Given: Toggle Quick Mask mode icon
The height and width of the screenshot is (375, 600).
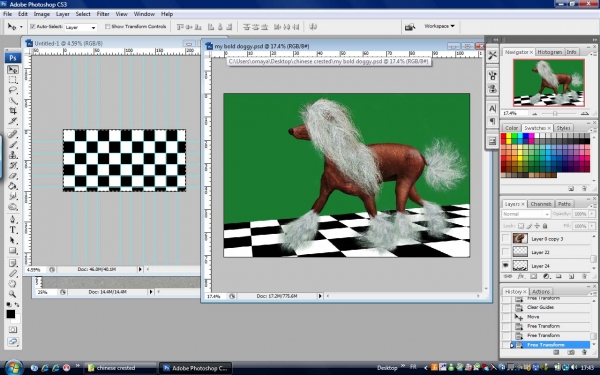Looking at the screenshot, I should coord(13,329).
